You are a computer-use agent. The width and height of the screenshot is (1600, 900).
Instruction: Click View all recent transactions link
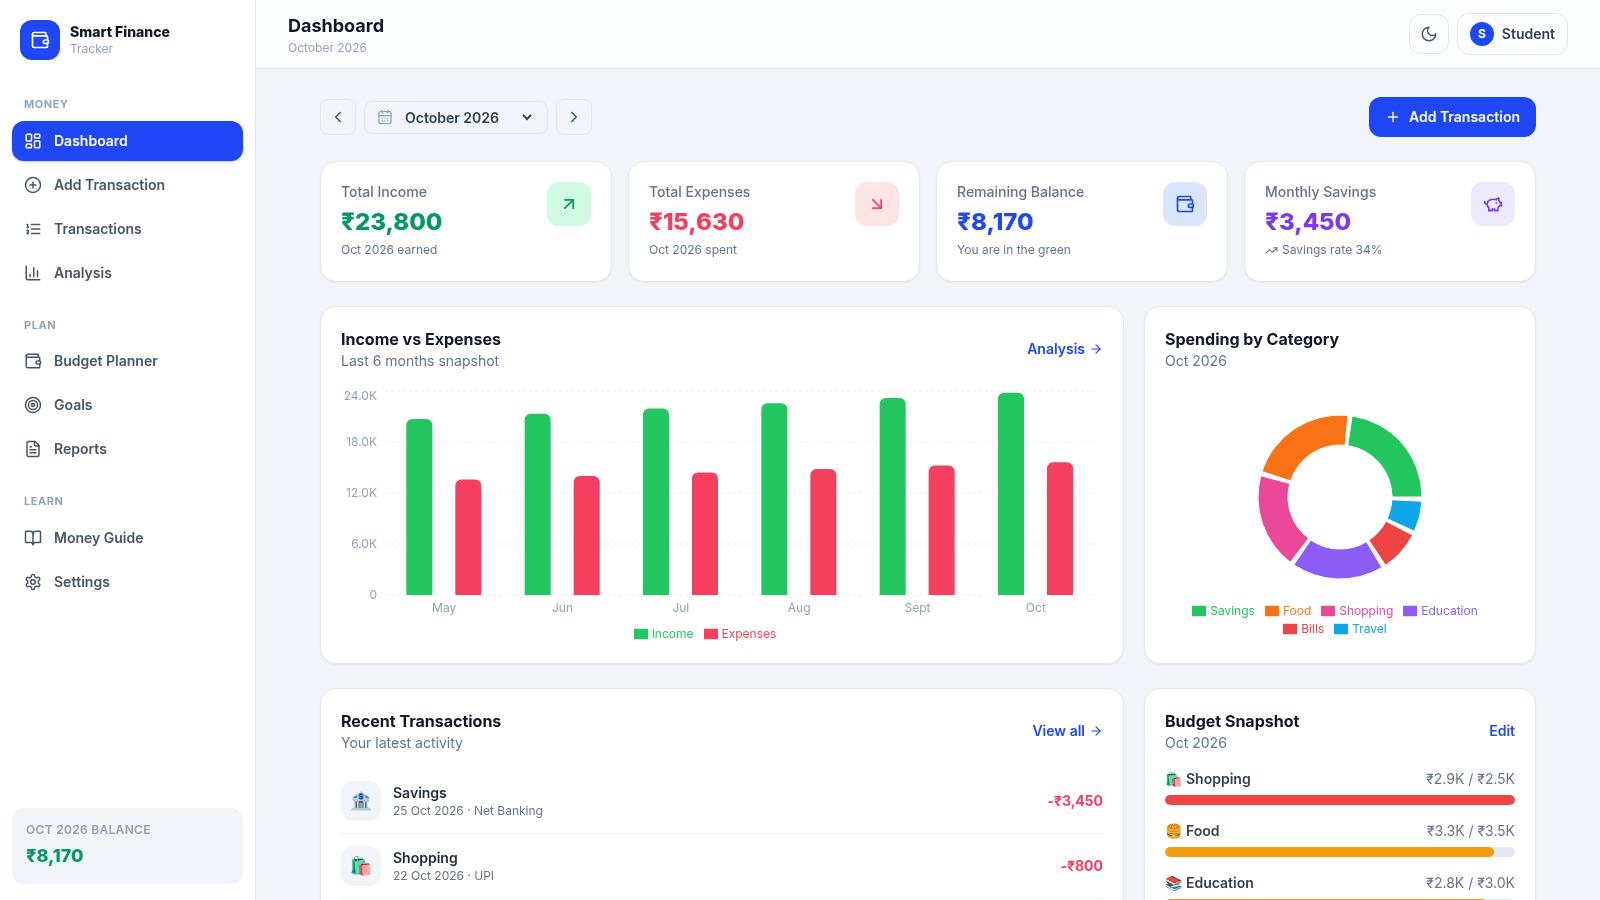pyautogui.click(x=1067, y=731)
